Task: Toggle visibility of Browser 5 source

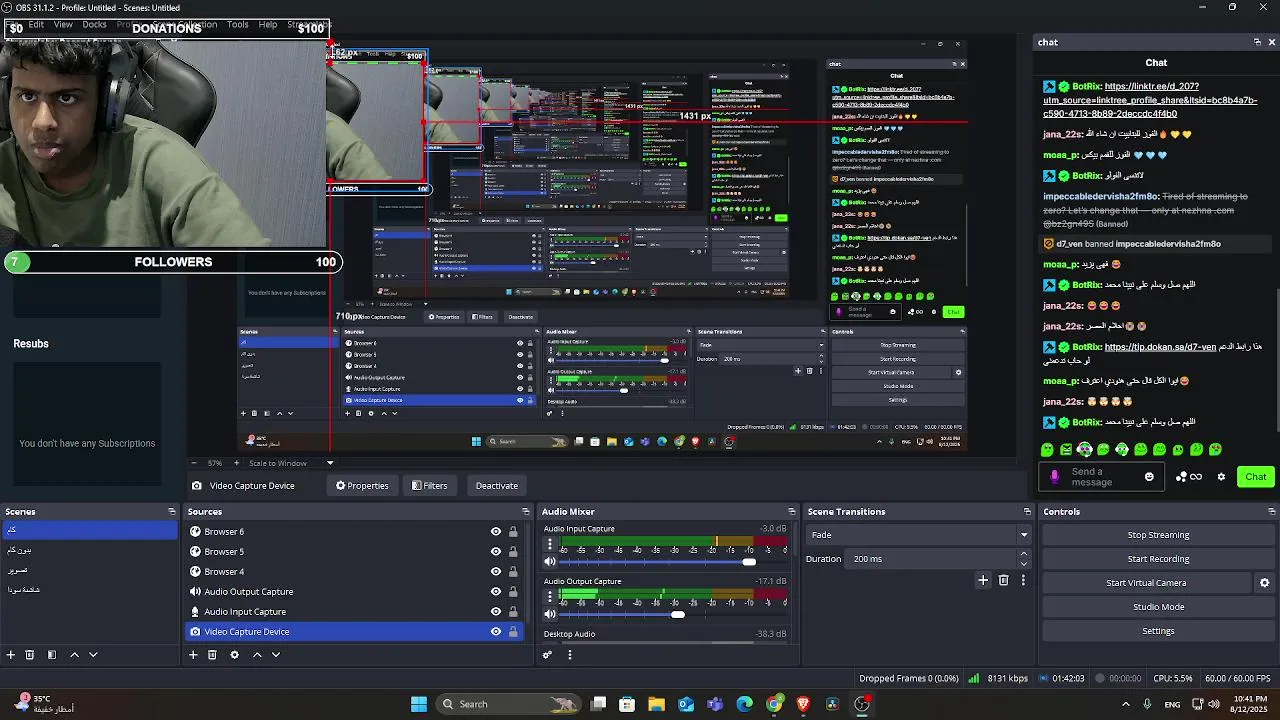Action: coord(496,552)
